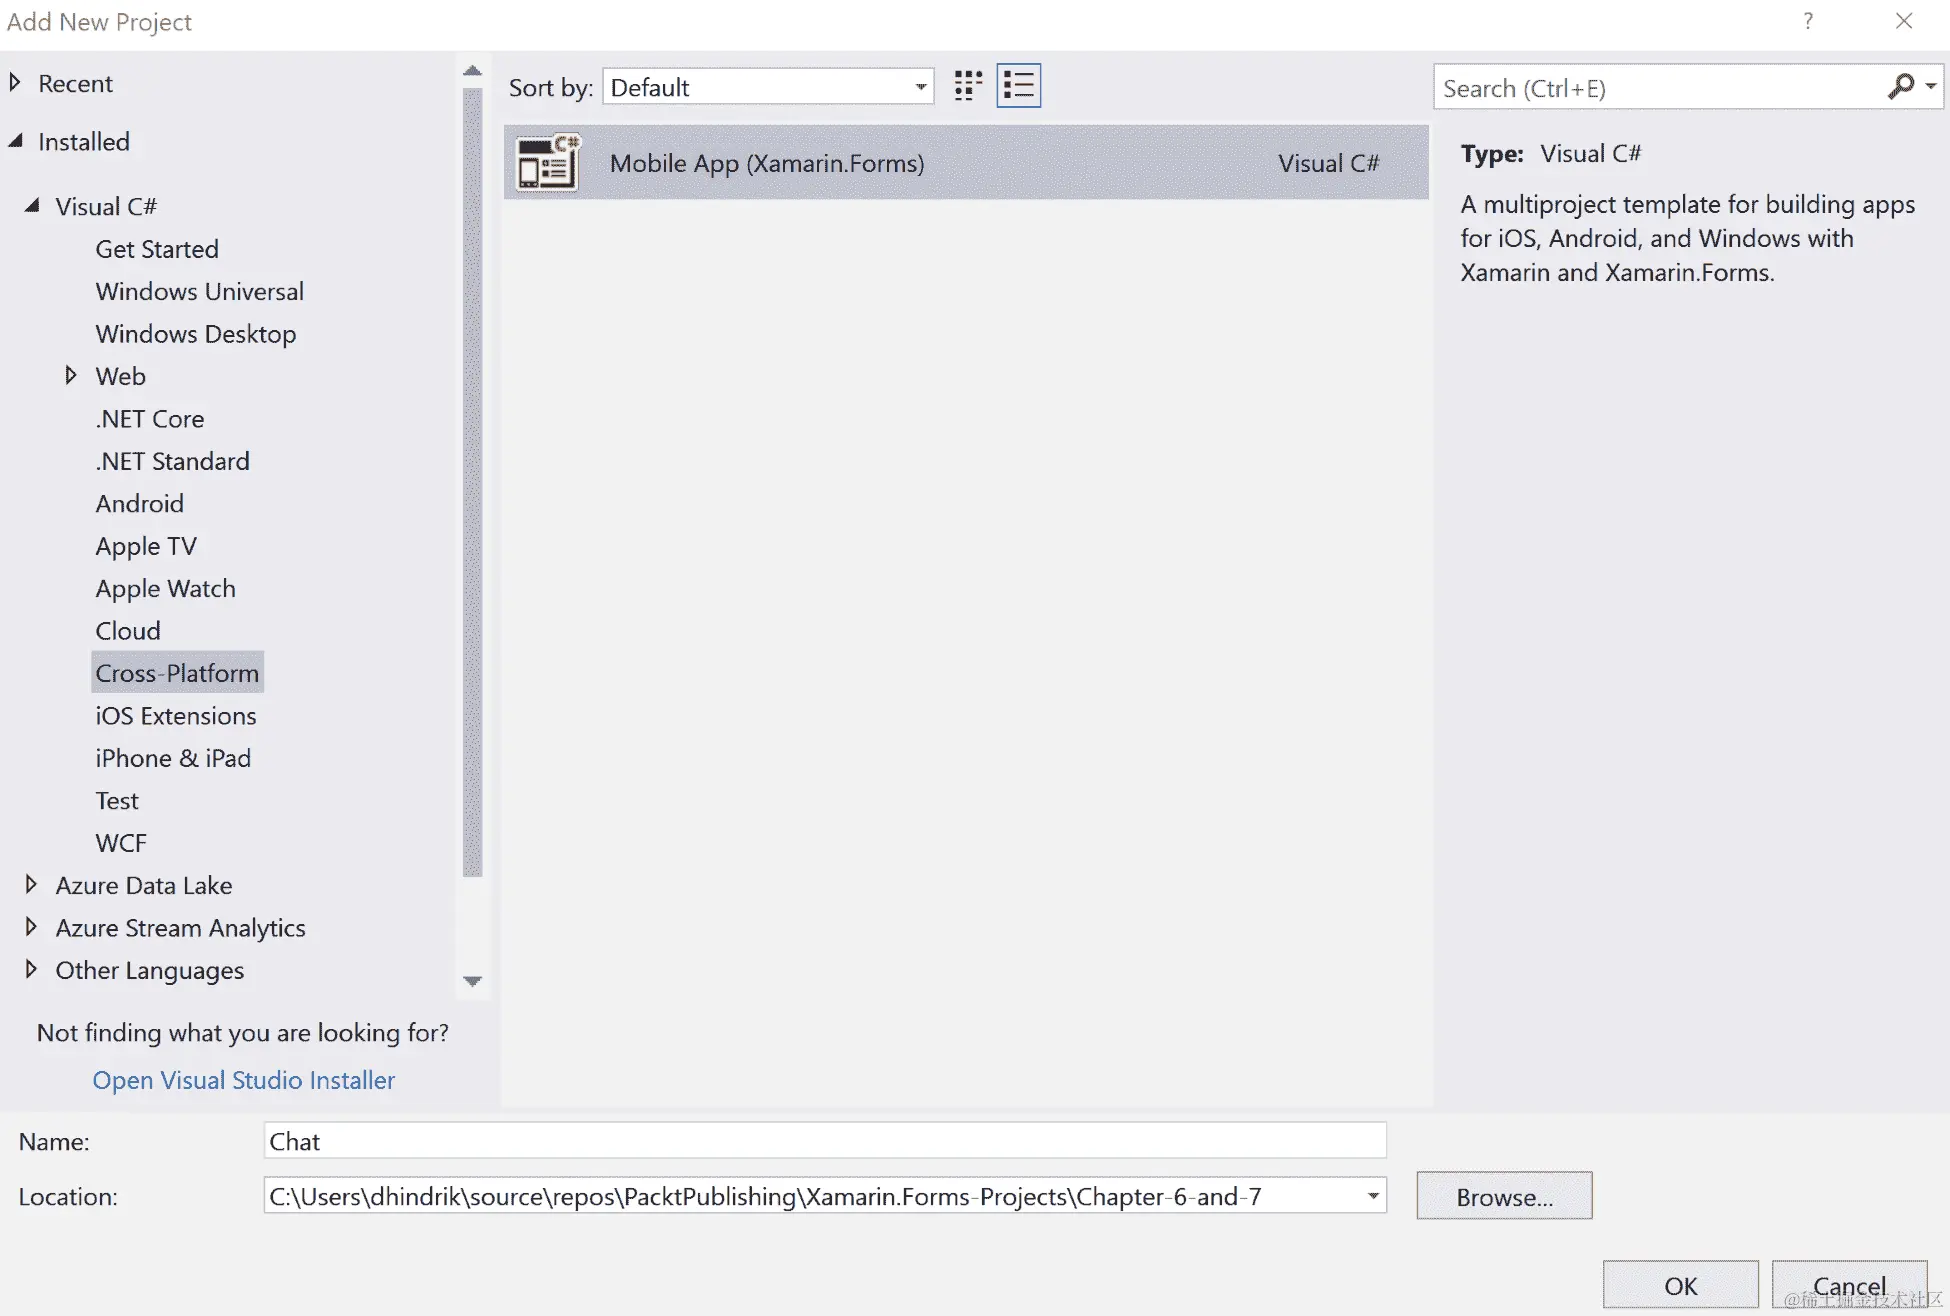Select WCF category

click(x=121, y=843)
